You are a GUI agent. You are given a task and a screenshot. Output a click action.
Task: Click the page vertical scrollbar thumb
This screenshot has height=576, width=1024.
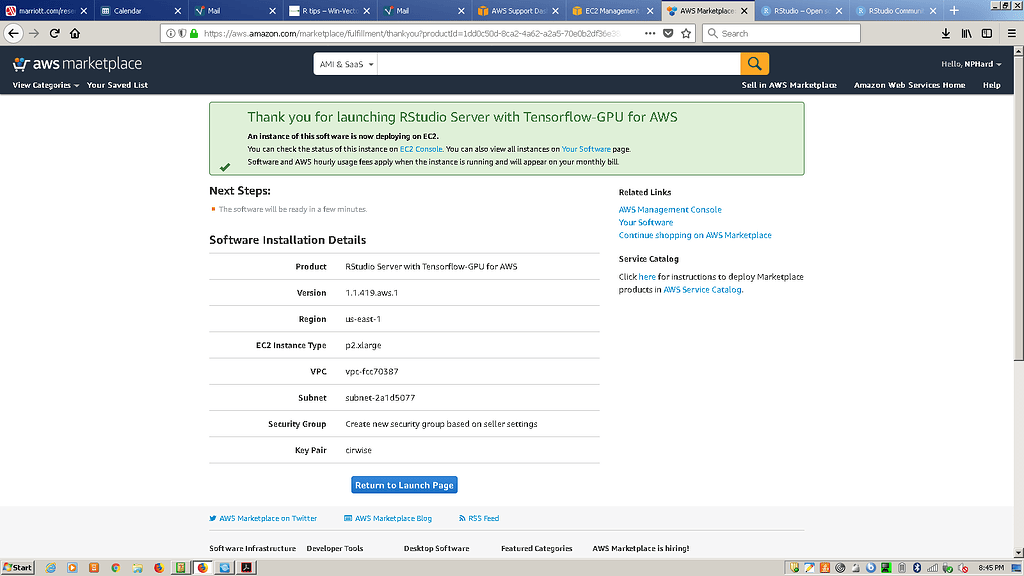click(1018, 208)
